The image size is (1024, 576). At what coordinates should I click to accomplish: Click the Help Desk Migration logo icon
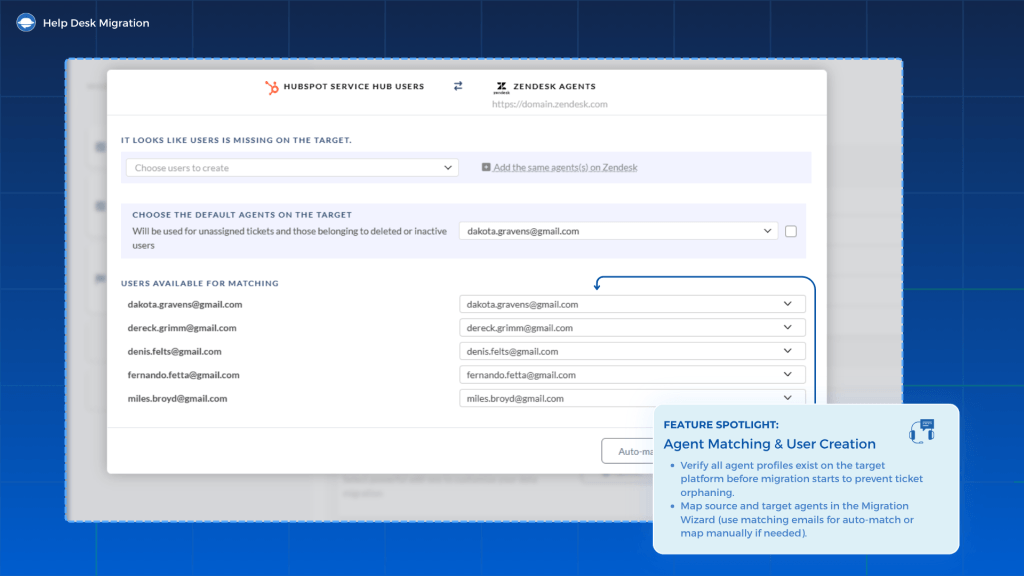26,23
